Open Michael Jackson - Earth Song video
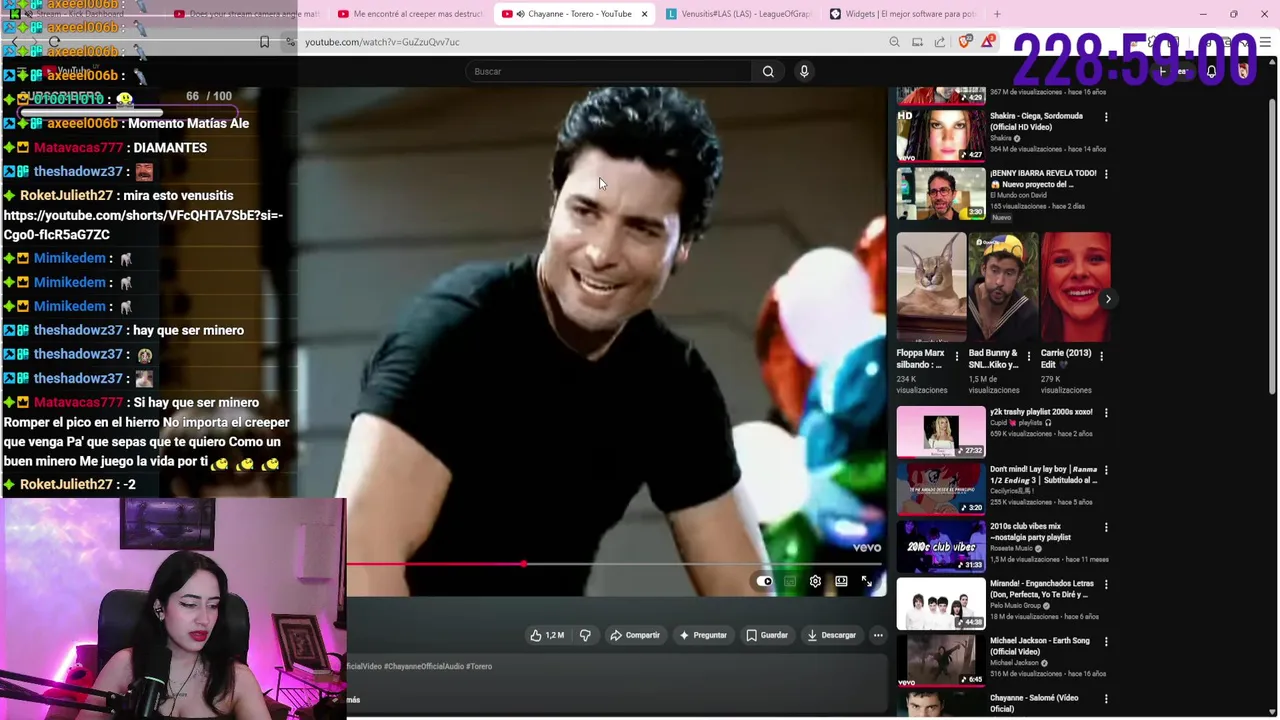1280x720 pixels. click(941, 659)
